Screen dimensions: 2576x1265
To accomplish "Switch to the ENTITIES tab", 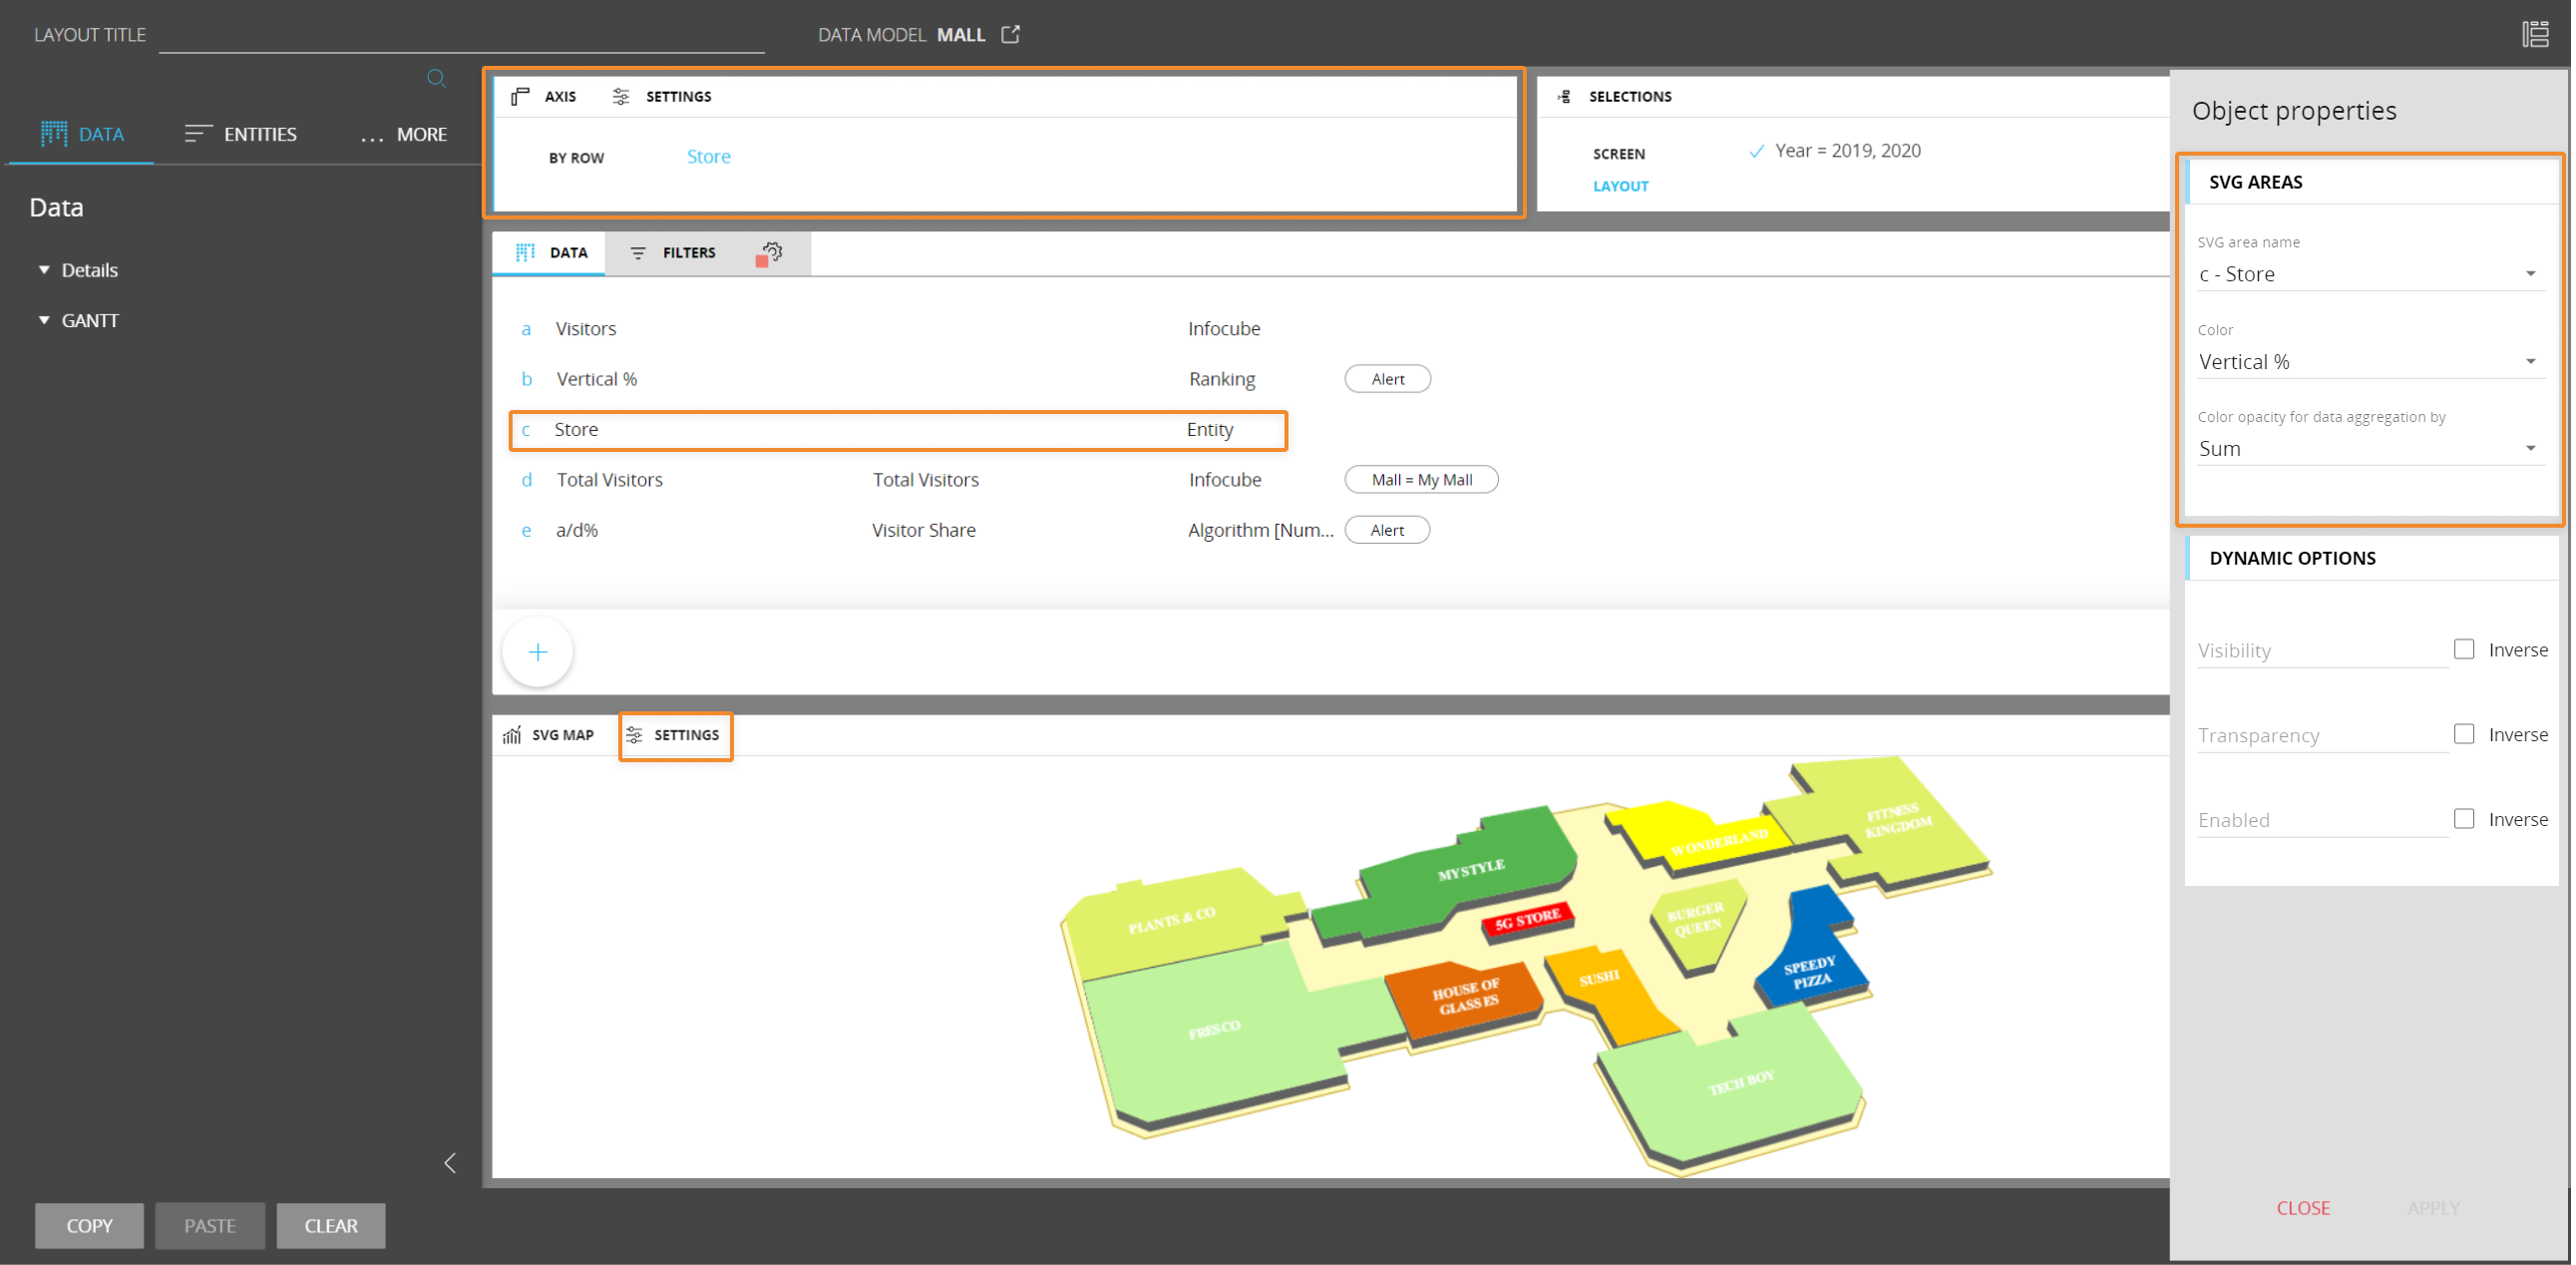I will click(x=241, y=134).
